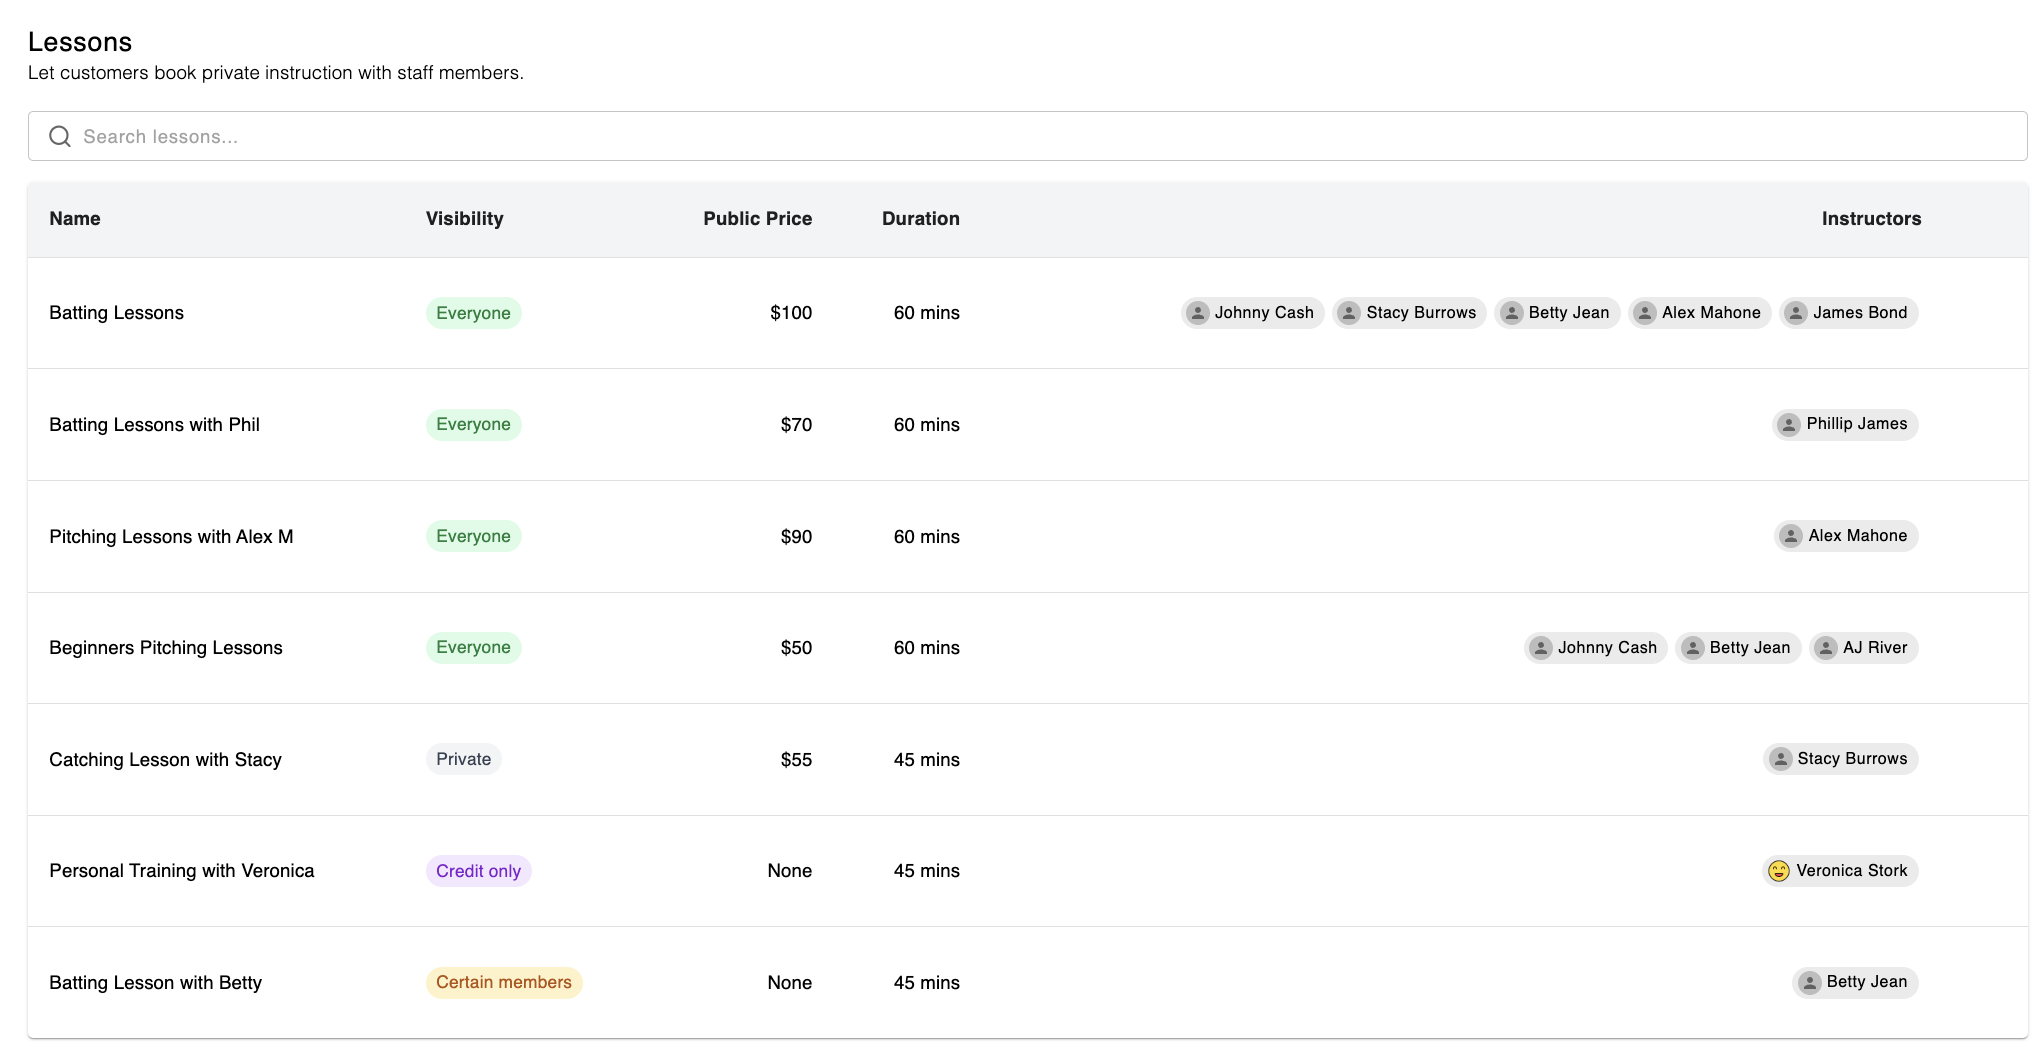Click Betty Jean avatar in Batting Lesson with Betty row

[x=1808, y=983]
